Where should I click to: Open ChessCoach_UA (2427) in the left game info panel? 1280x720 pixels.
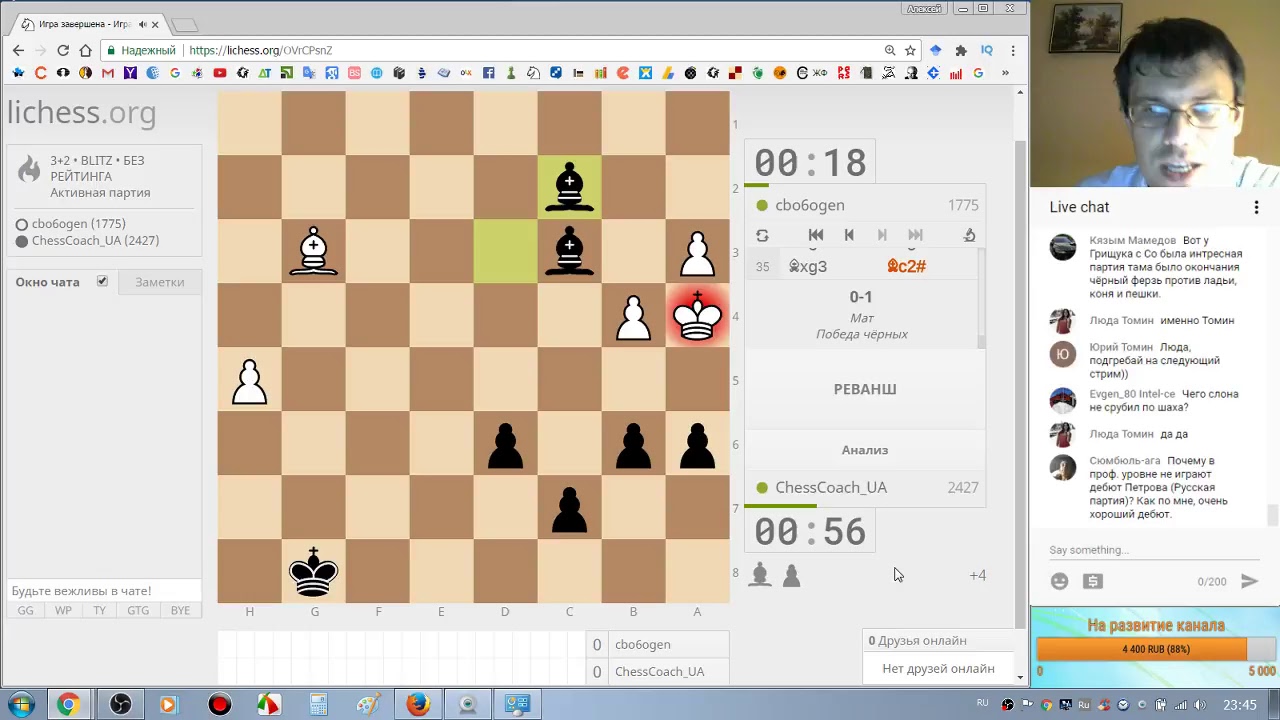(95, 241)
